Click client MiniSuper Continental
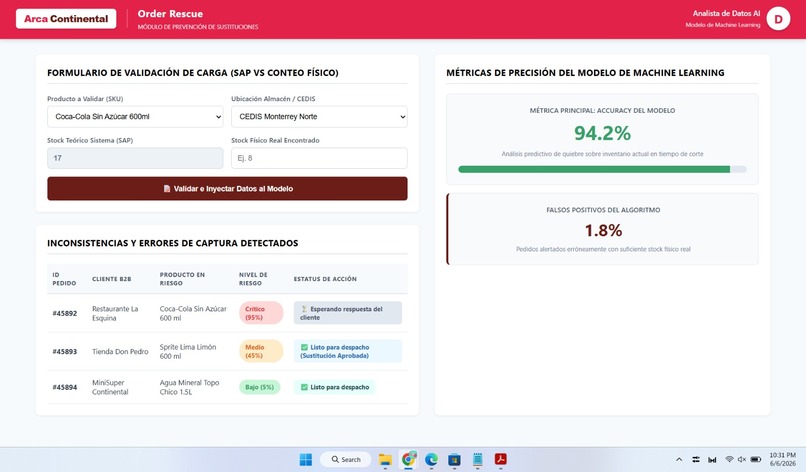Viewport: 806px width, 472px height. 111,387
